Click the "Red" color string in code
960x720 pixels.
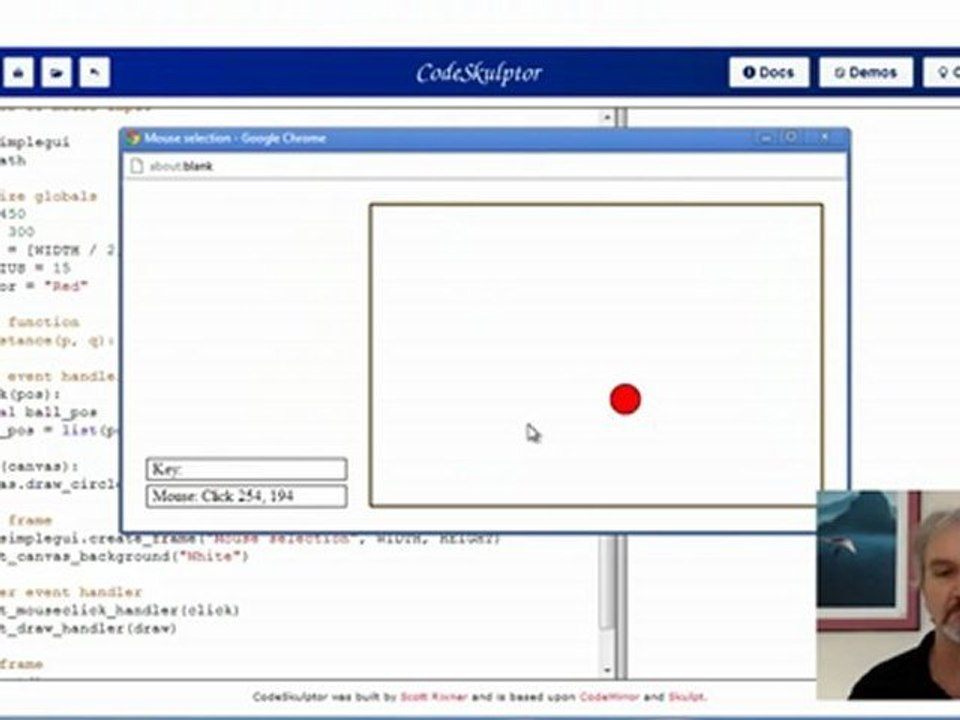pyautogui.click(x=66, y=287)
